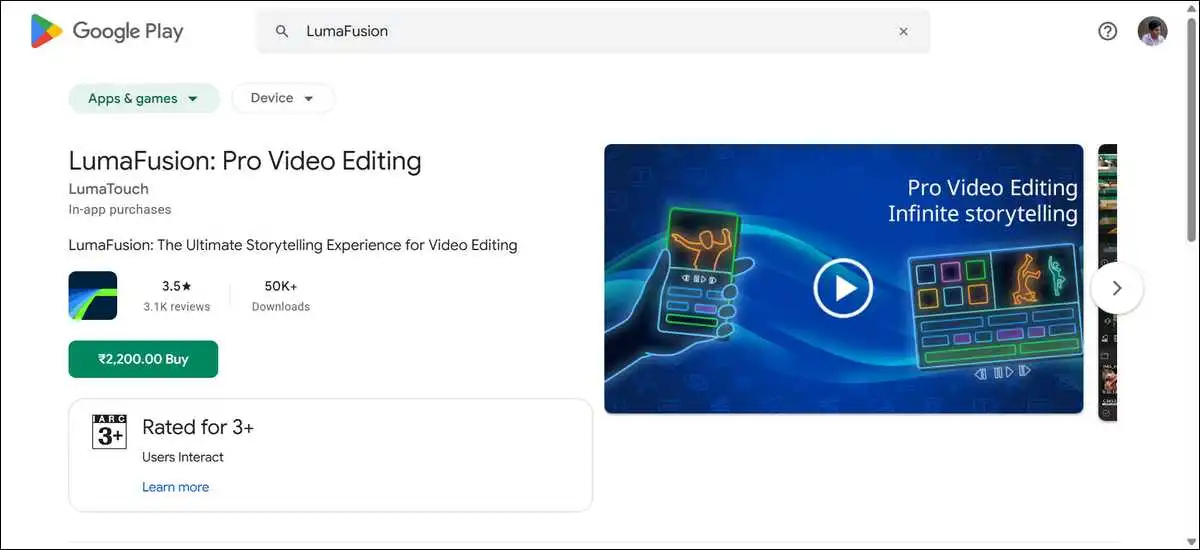Open the account profile avatar

click(x=1152, y=31)
